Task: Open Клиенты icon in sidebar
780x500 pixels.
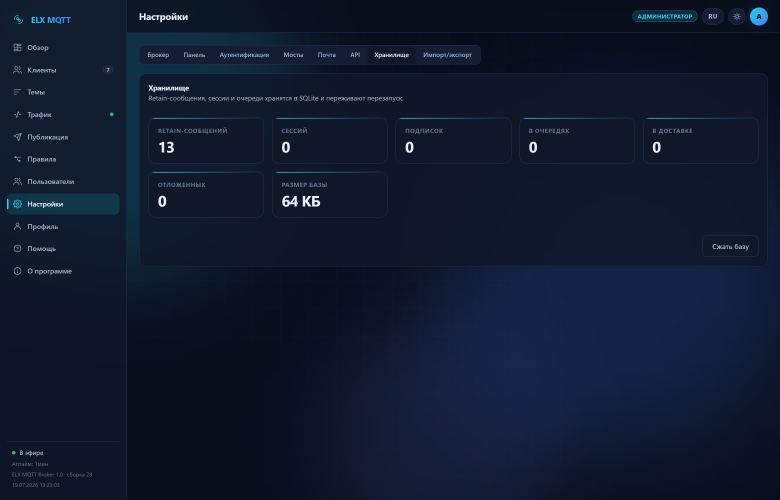Action: (17, 70)
